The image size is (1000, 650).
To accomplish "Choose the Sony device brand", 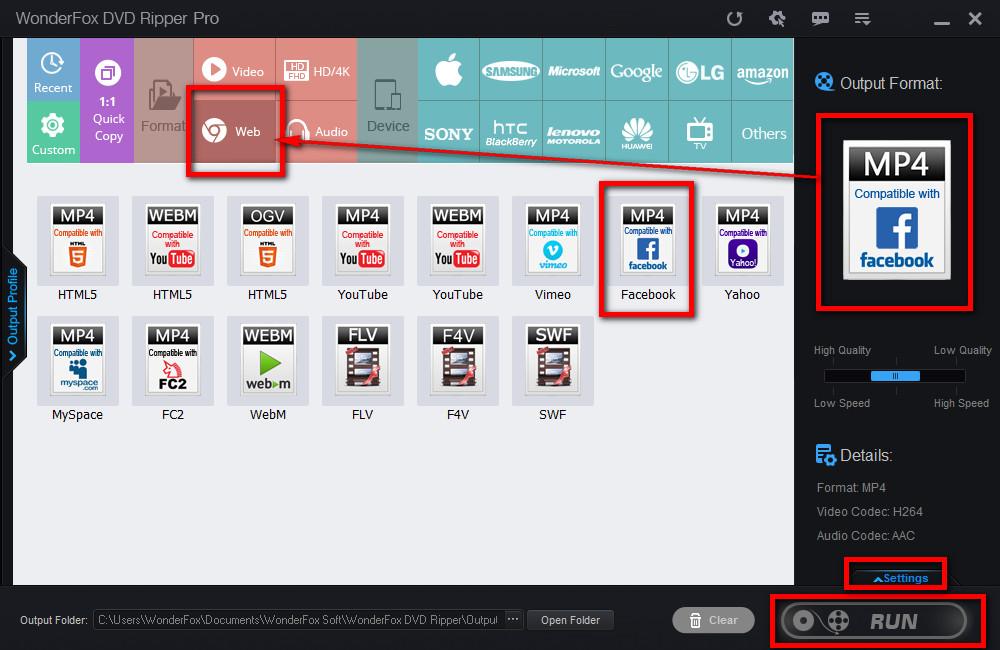I will click(448, 132).
